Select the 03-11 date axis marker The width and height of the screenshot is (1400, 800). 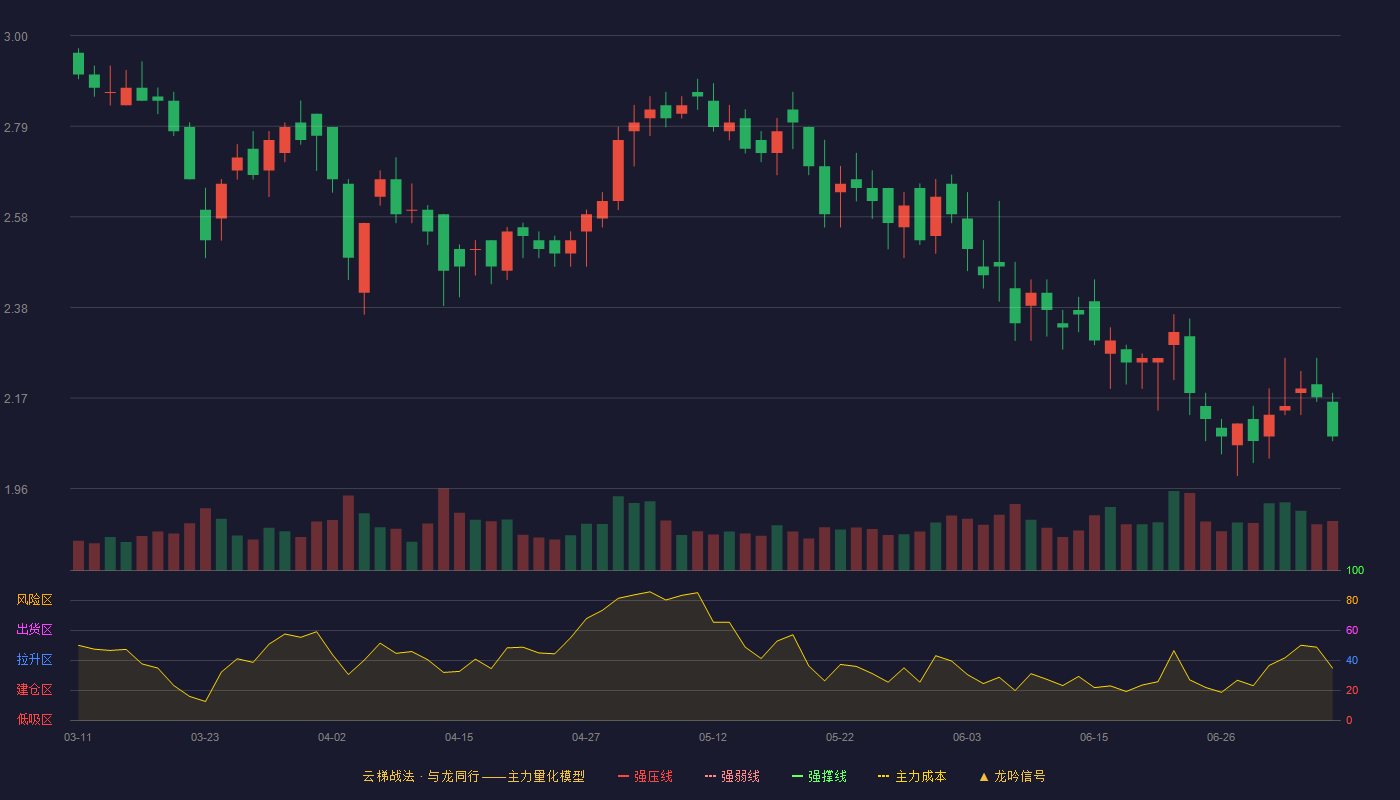pos(78,737)
